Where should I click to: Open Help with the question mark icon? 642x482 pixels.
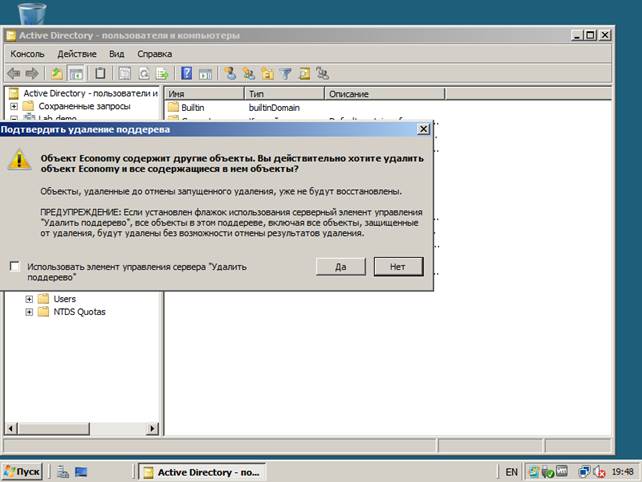tap(186, 74)
